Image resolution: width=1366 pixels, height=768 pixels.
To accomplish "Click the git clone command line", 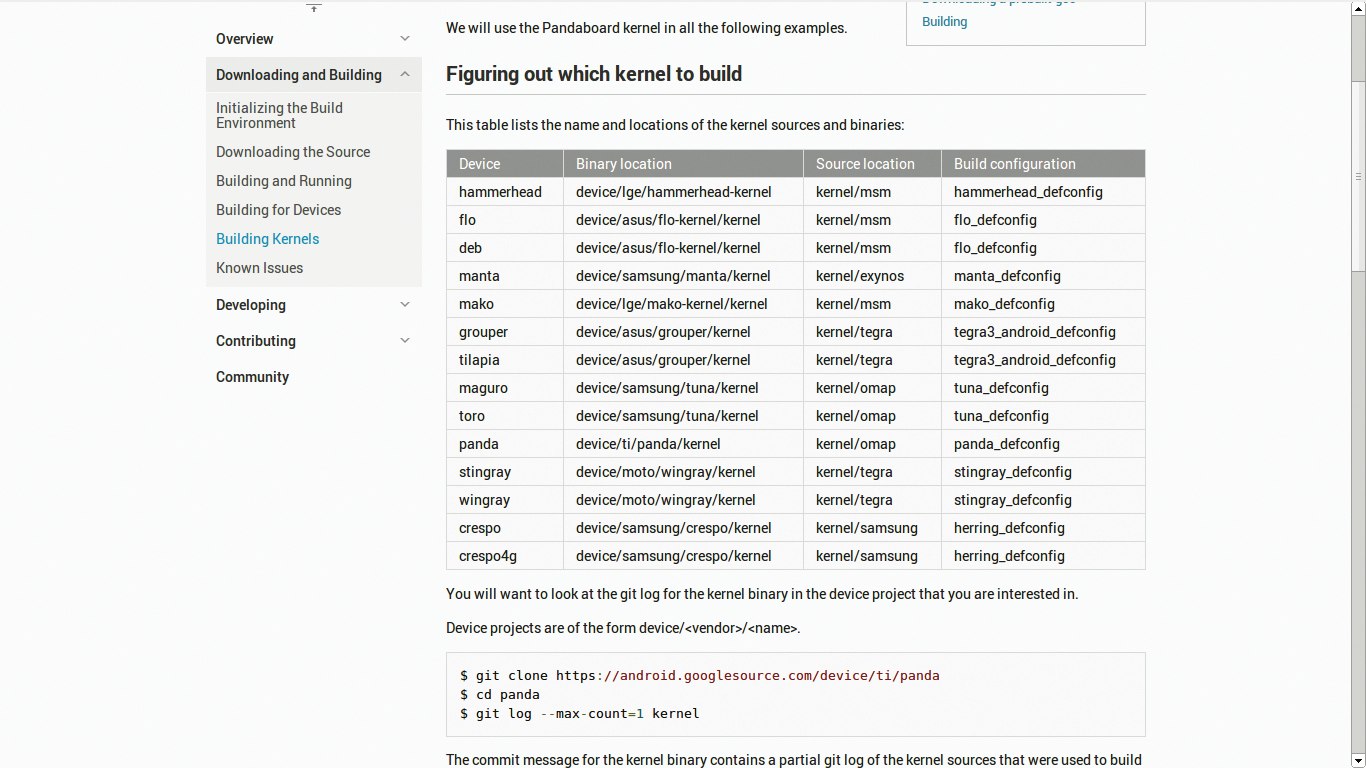I will [x=699, y=675].
